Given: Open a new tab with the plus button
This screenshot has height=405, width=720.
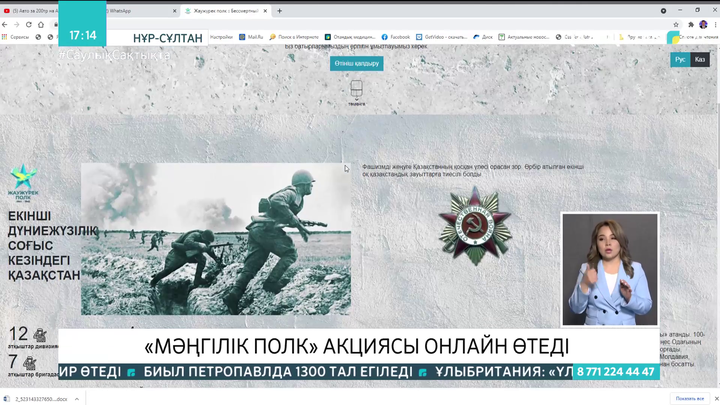Looking at the screenshot, I should [x=279, y=11].
